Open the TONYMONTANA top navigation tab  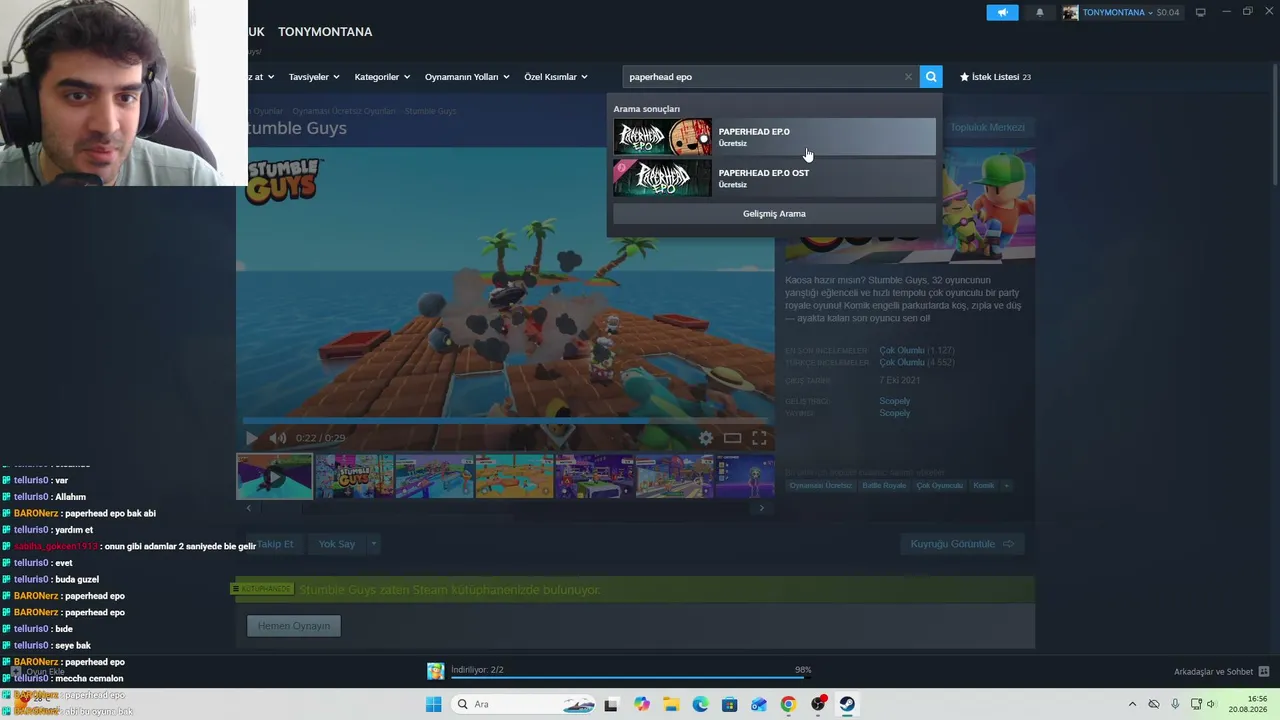pos(325,32)
